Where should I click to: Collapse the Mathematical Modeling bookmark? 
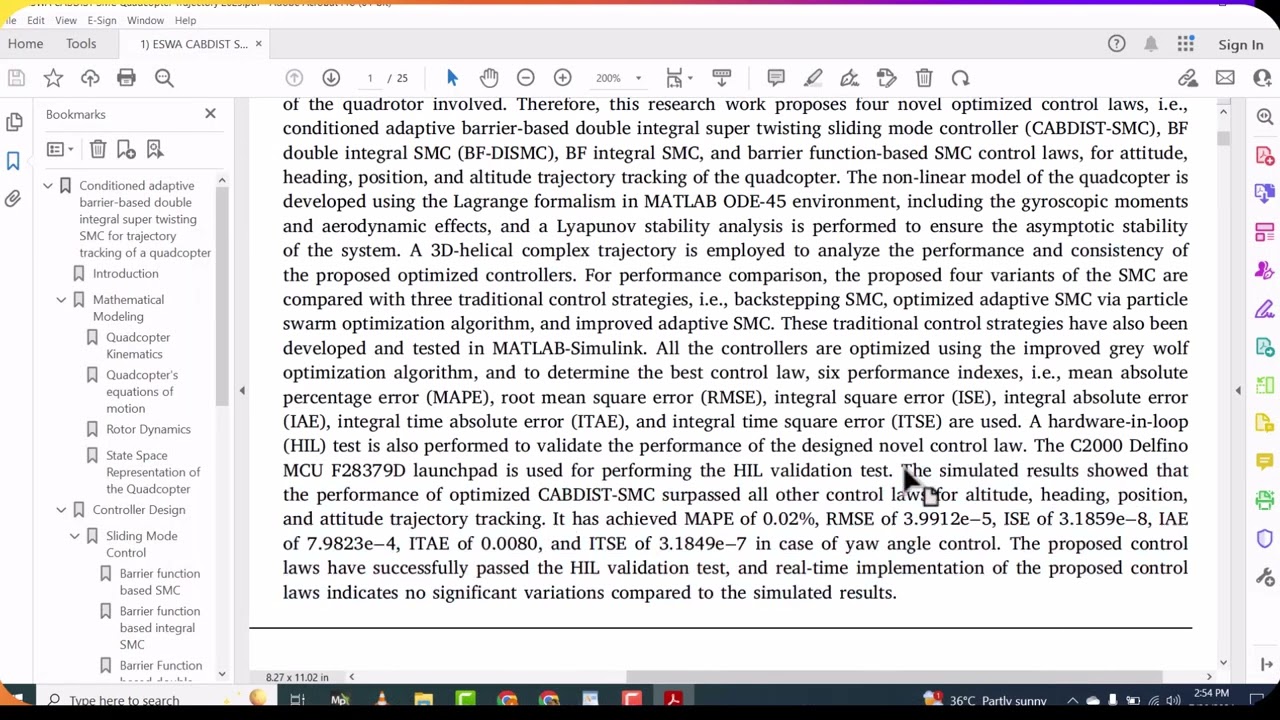(x=61, y=300)
